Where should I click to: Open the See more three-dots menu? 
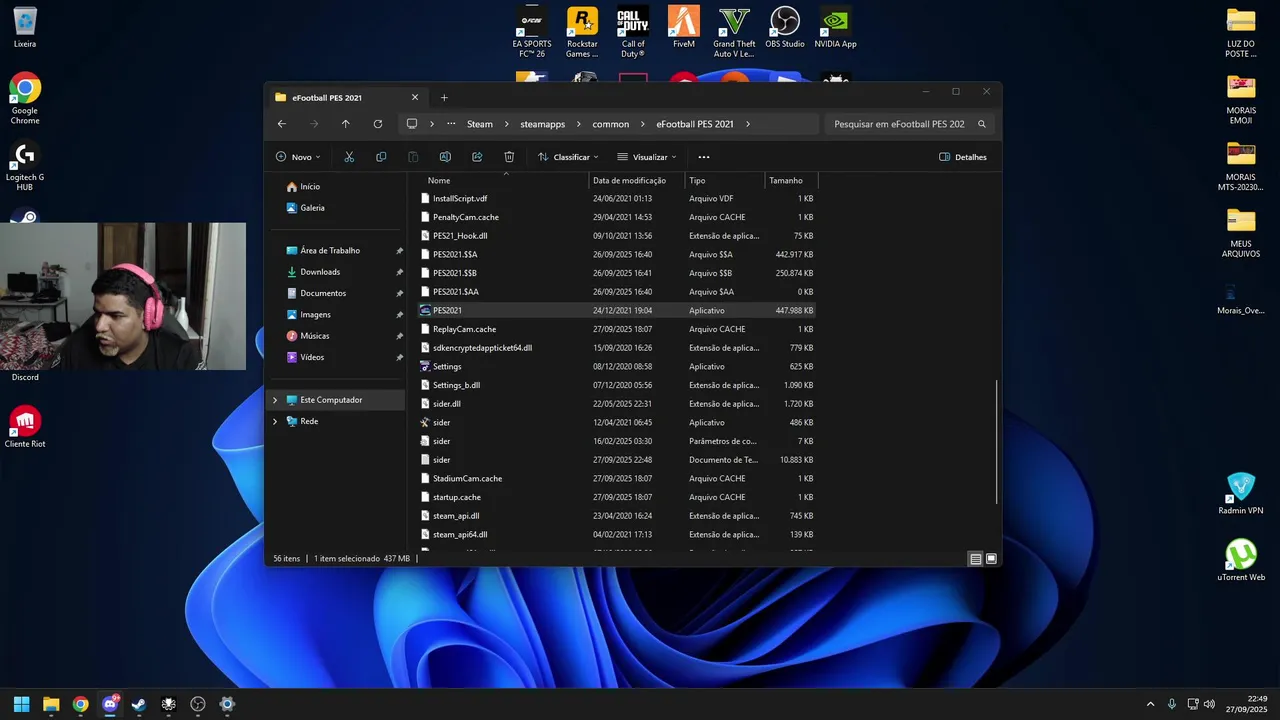point(704,157)
